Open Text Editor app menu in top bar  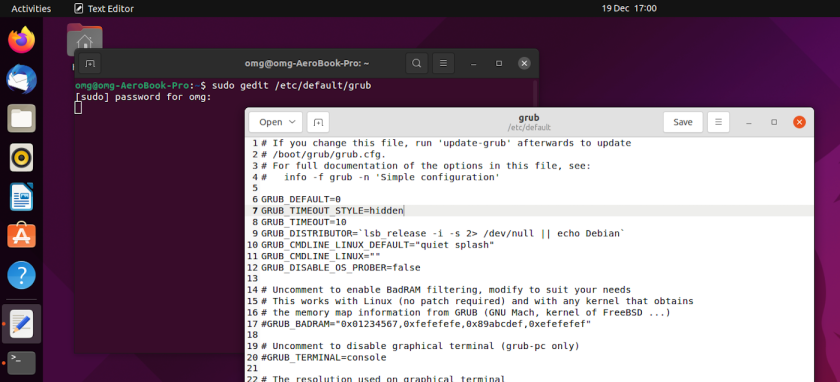(x=104, y=9)
